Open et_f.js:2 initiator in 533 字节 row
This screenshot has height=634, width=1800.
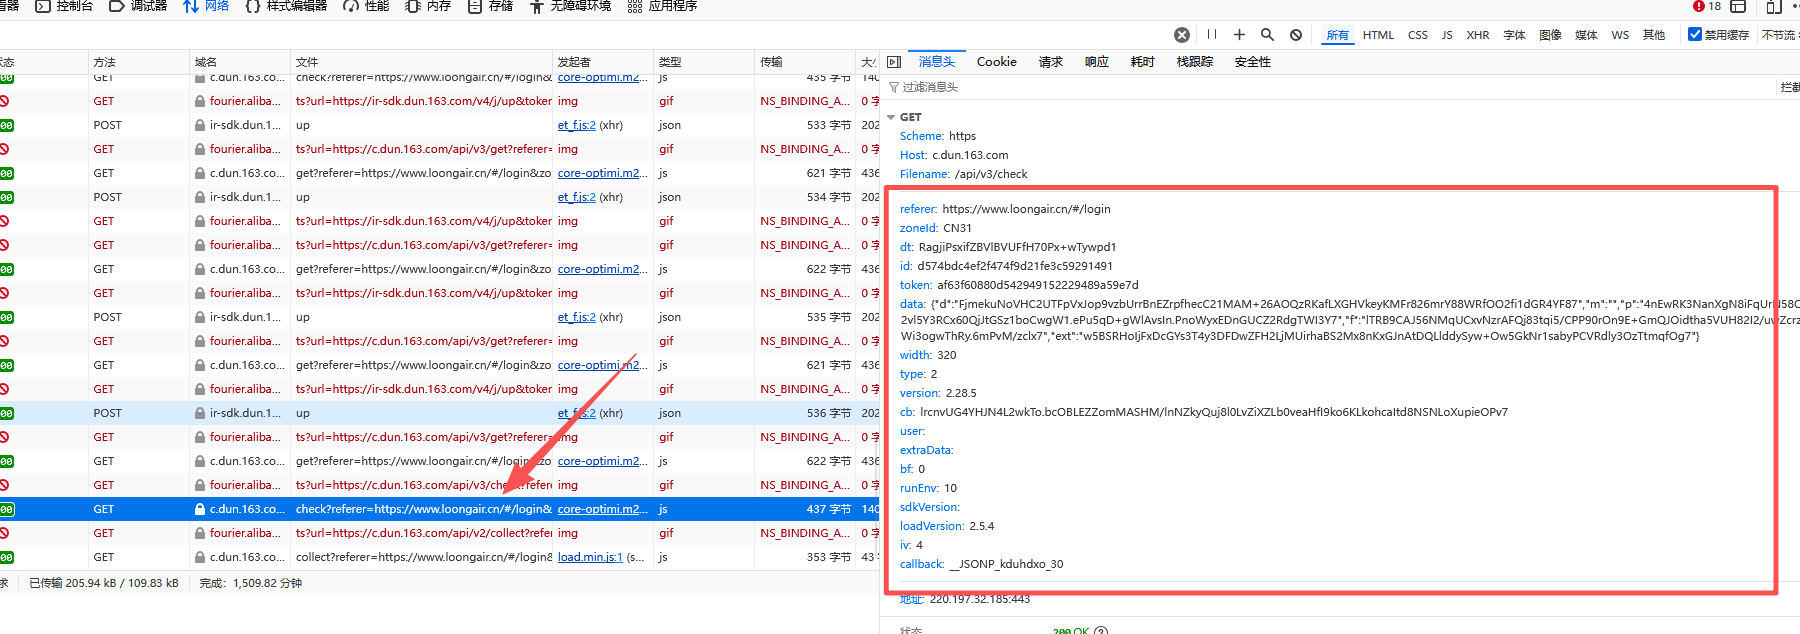coord(577,125)
